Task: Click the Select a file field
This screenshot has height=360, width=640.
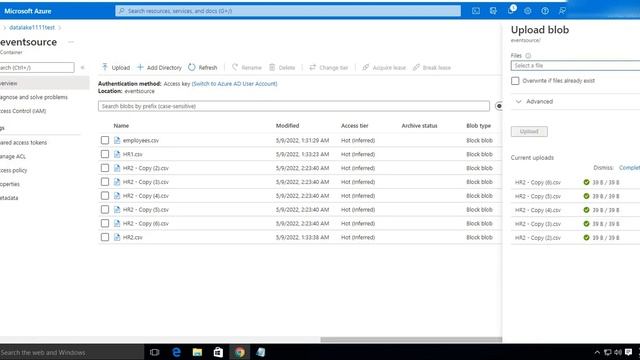Action: point(575,66)
